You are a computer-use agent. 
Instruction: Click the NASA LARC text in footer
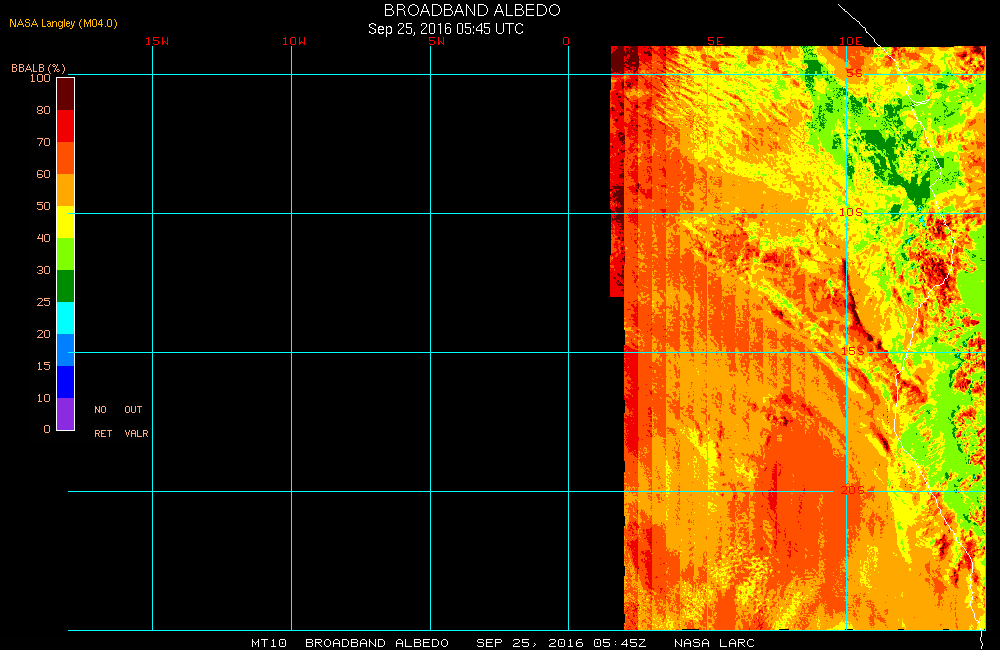point(714,642)
